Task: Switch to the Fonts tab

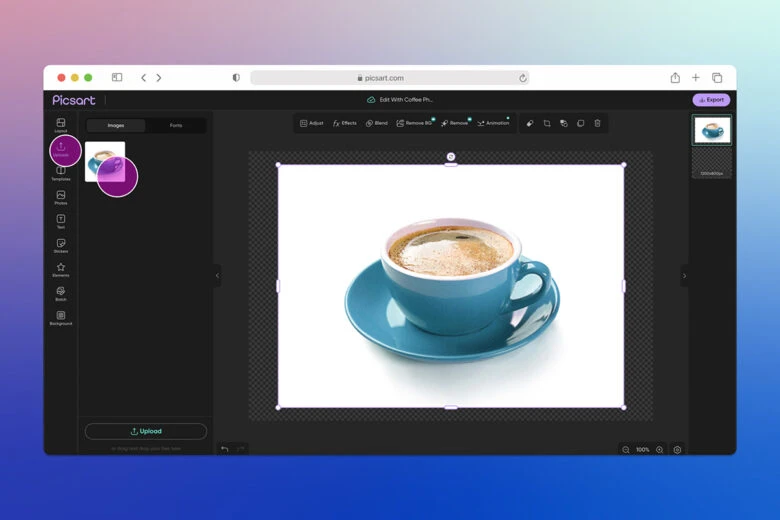Action: (176, 125)
